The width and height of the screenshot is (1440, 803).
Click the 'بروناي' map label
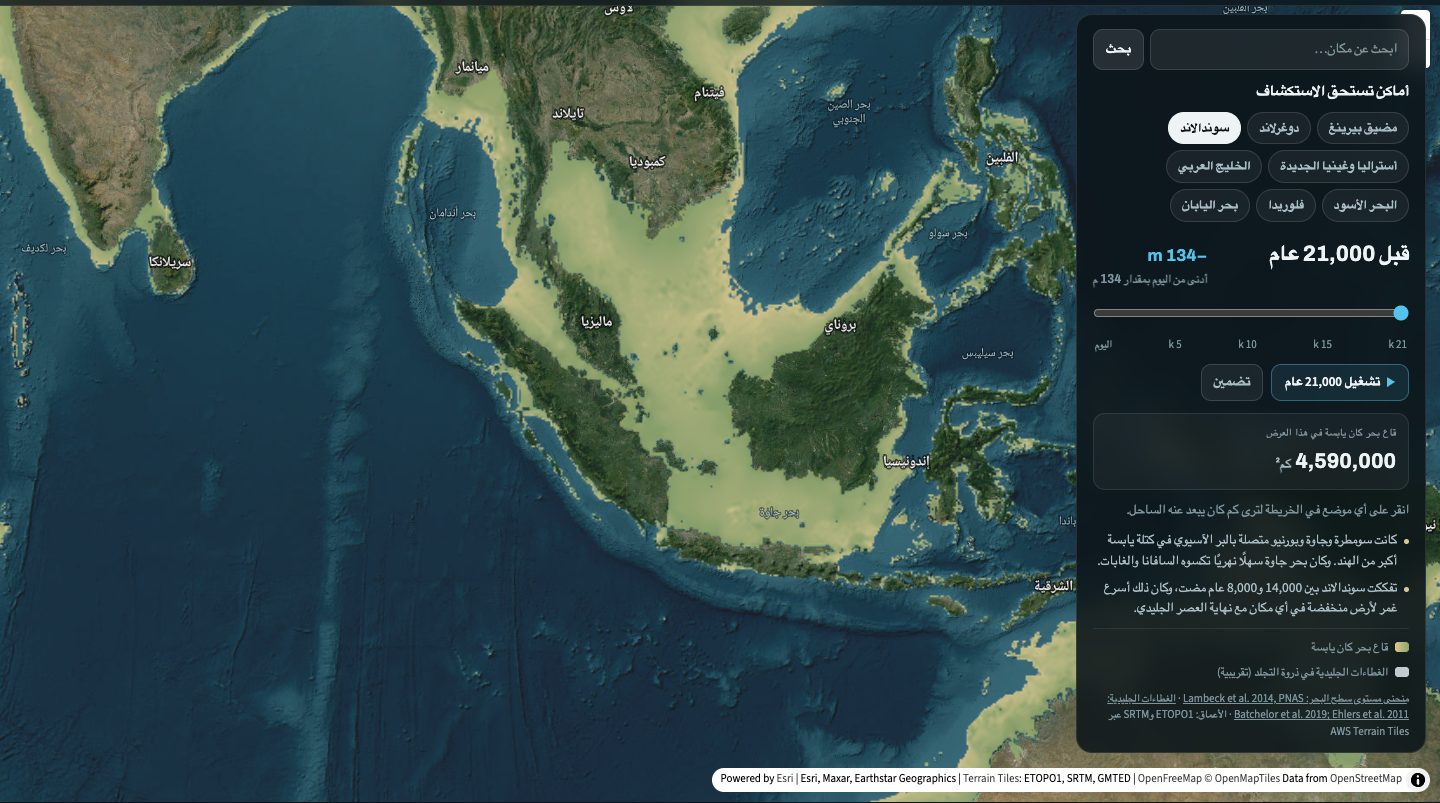[x=840, y=327]
